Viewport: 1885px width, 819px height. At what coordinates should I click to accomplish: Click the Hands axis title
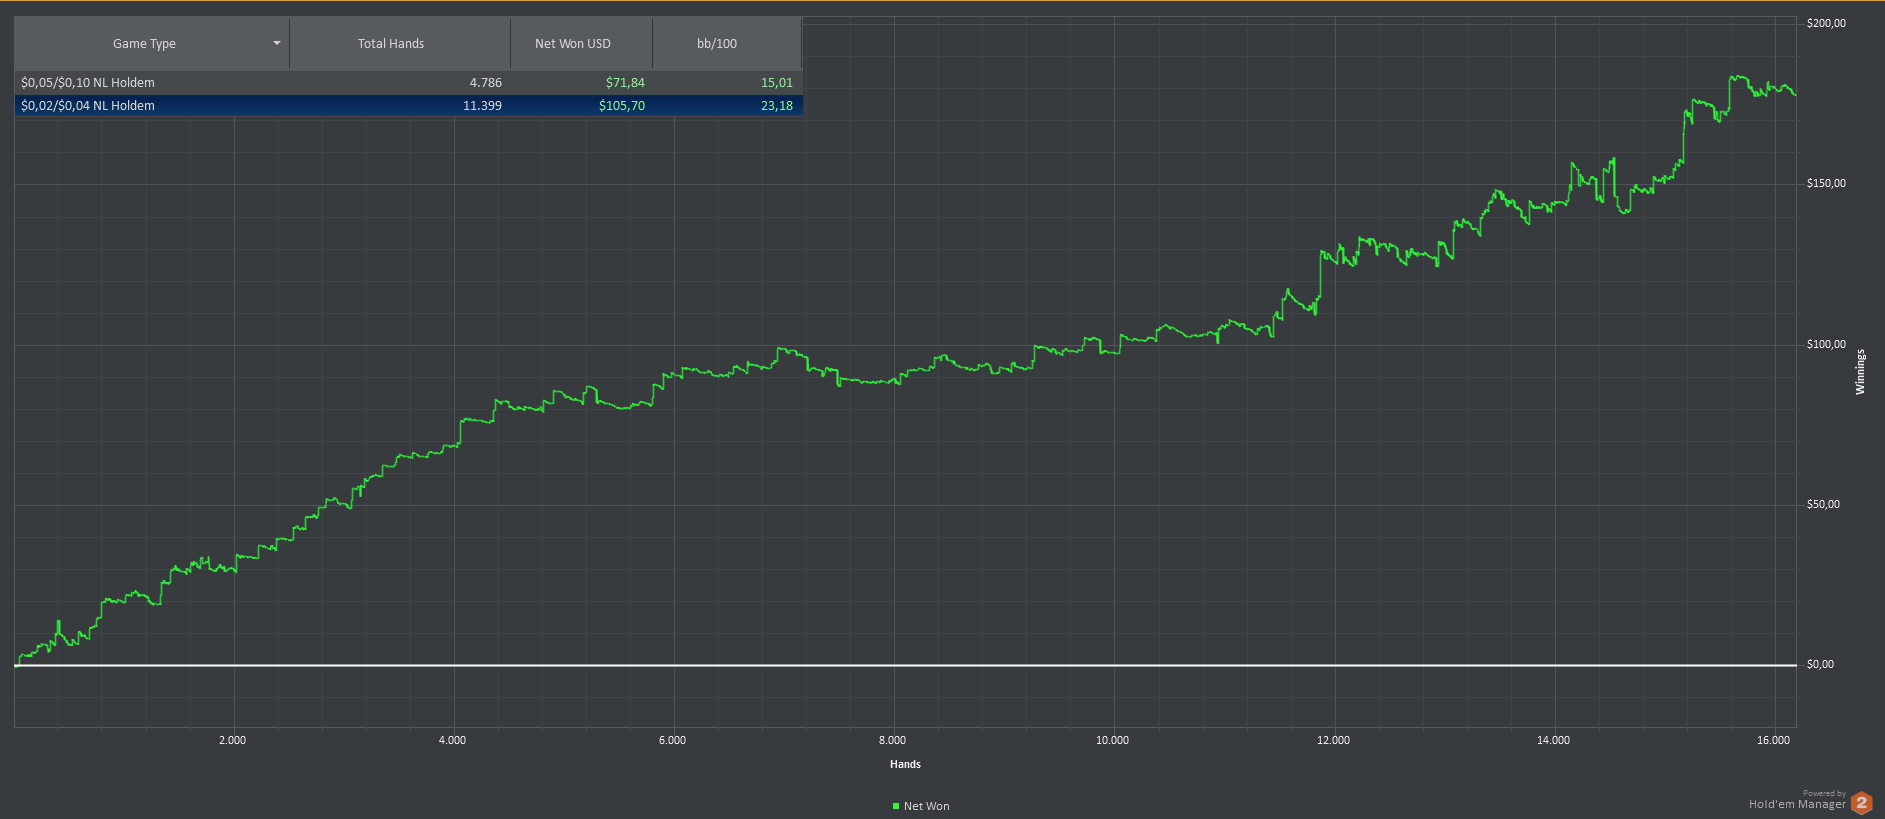905,764
